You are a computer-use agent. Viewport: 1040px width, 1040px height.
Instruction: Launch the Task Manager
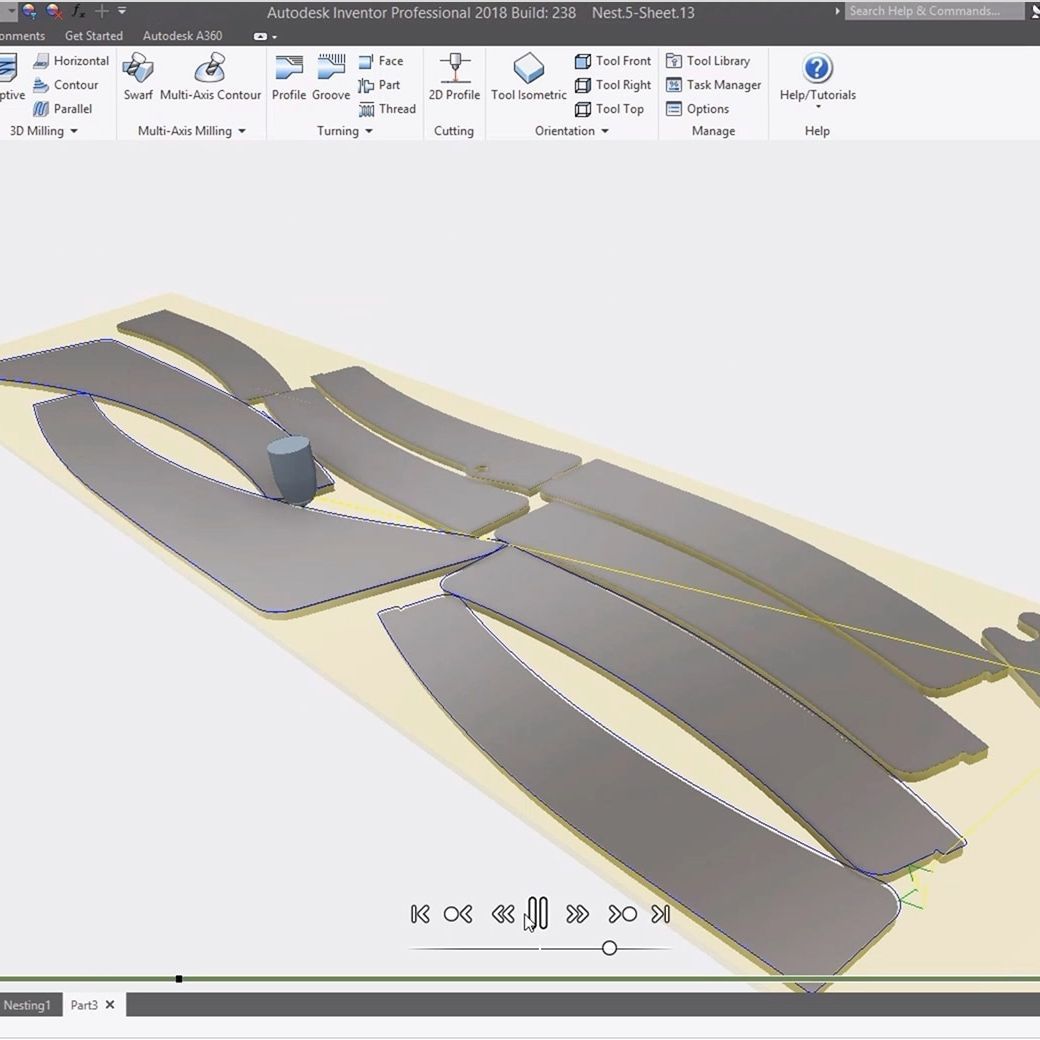pos(713,85)
